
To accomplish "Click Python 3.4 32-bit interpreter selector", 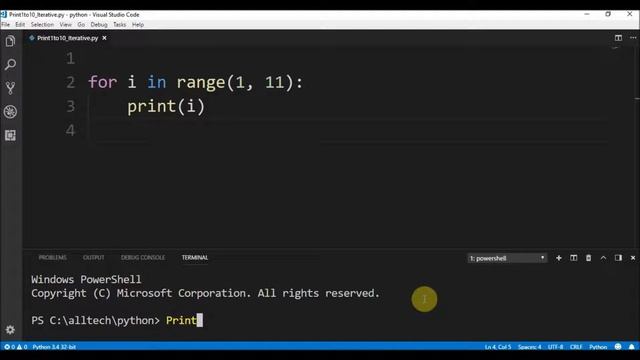I will pos(54,347).
